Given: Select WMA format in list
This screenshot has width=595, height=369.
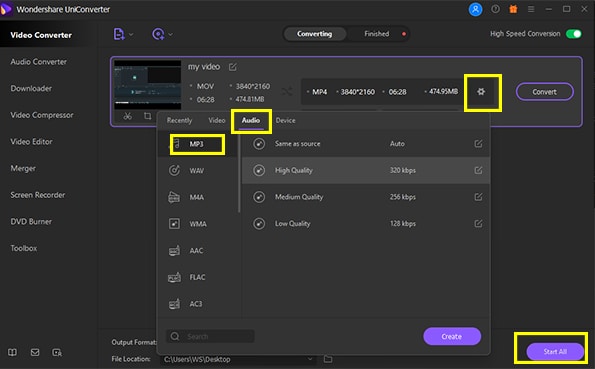Looking at the screenshot, I should pos(197,224).
